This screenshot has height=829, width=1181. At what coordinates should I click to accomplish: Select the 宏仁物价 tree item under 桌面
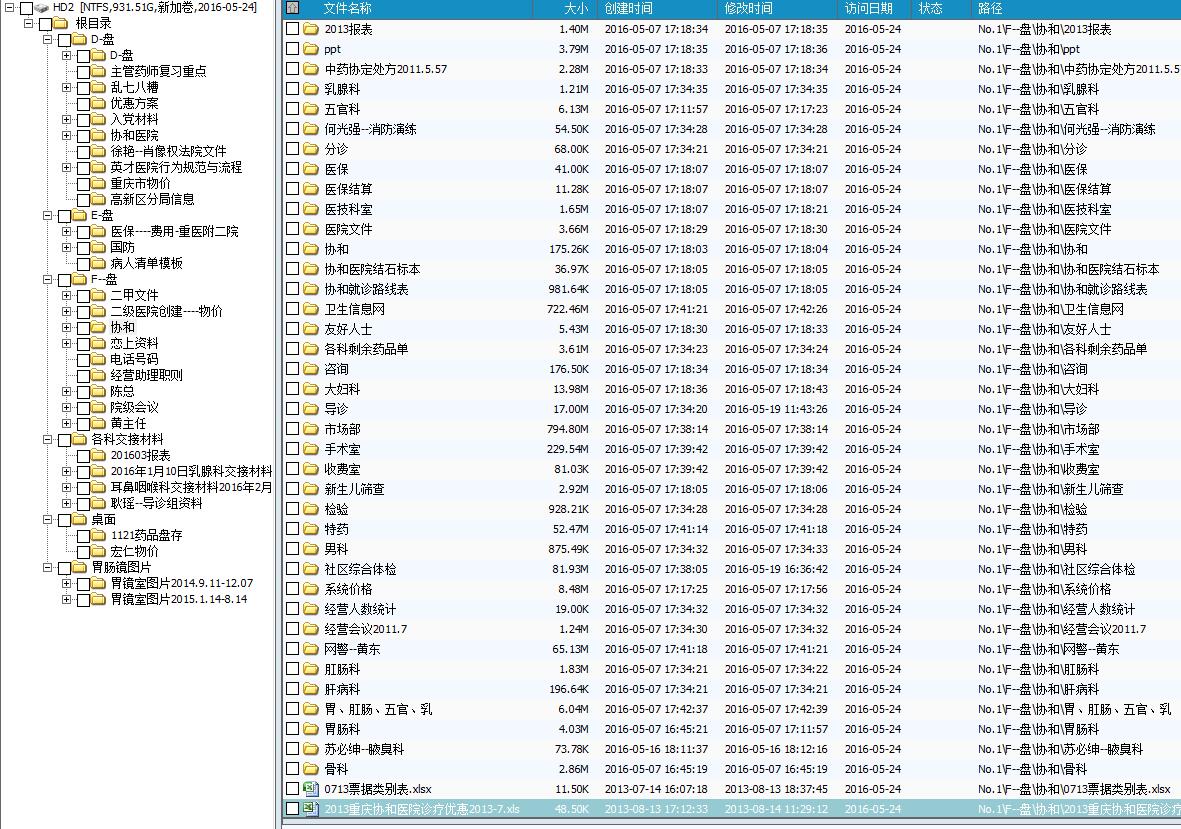click(x=133, y=551)
